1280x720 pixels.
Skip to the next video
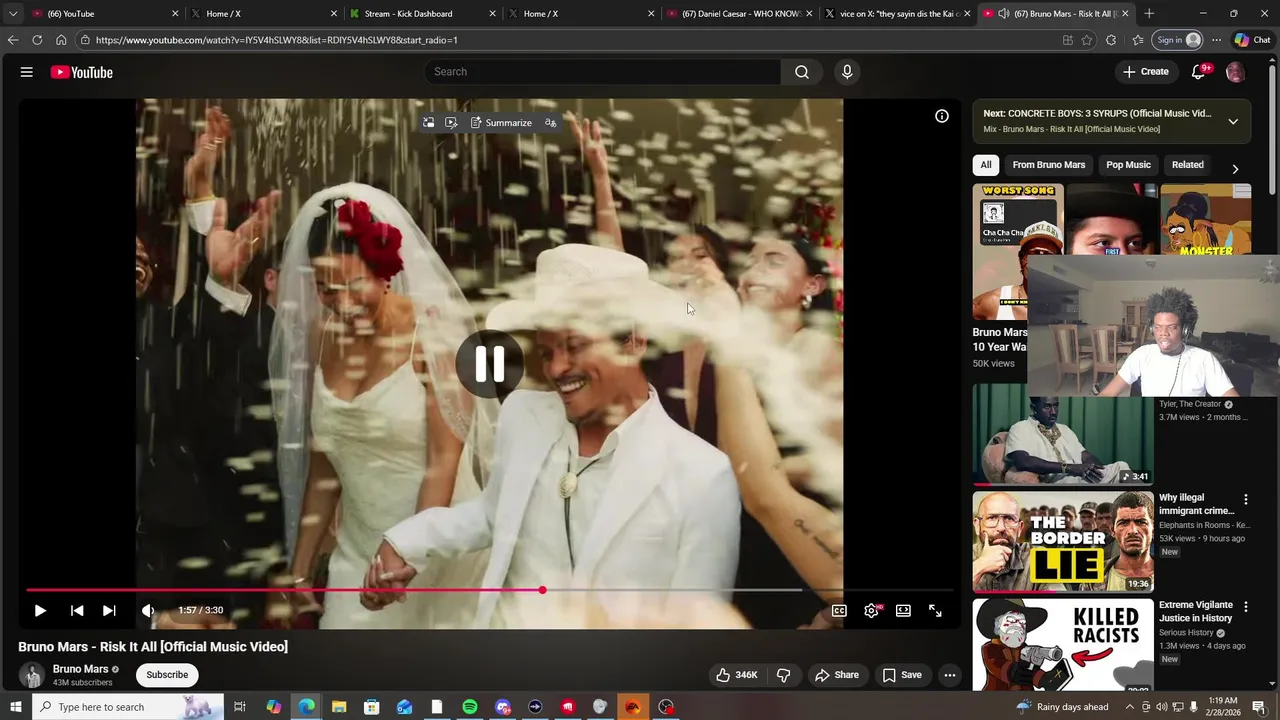point(109,610)
